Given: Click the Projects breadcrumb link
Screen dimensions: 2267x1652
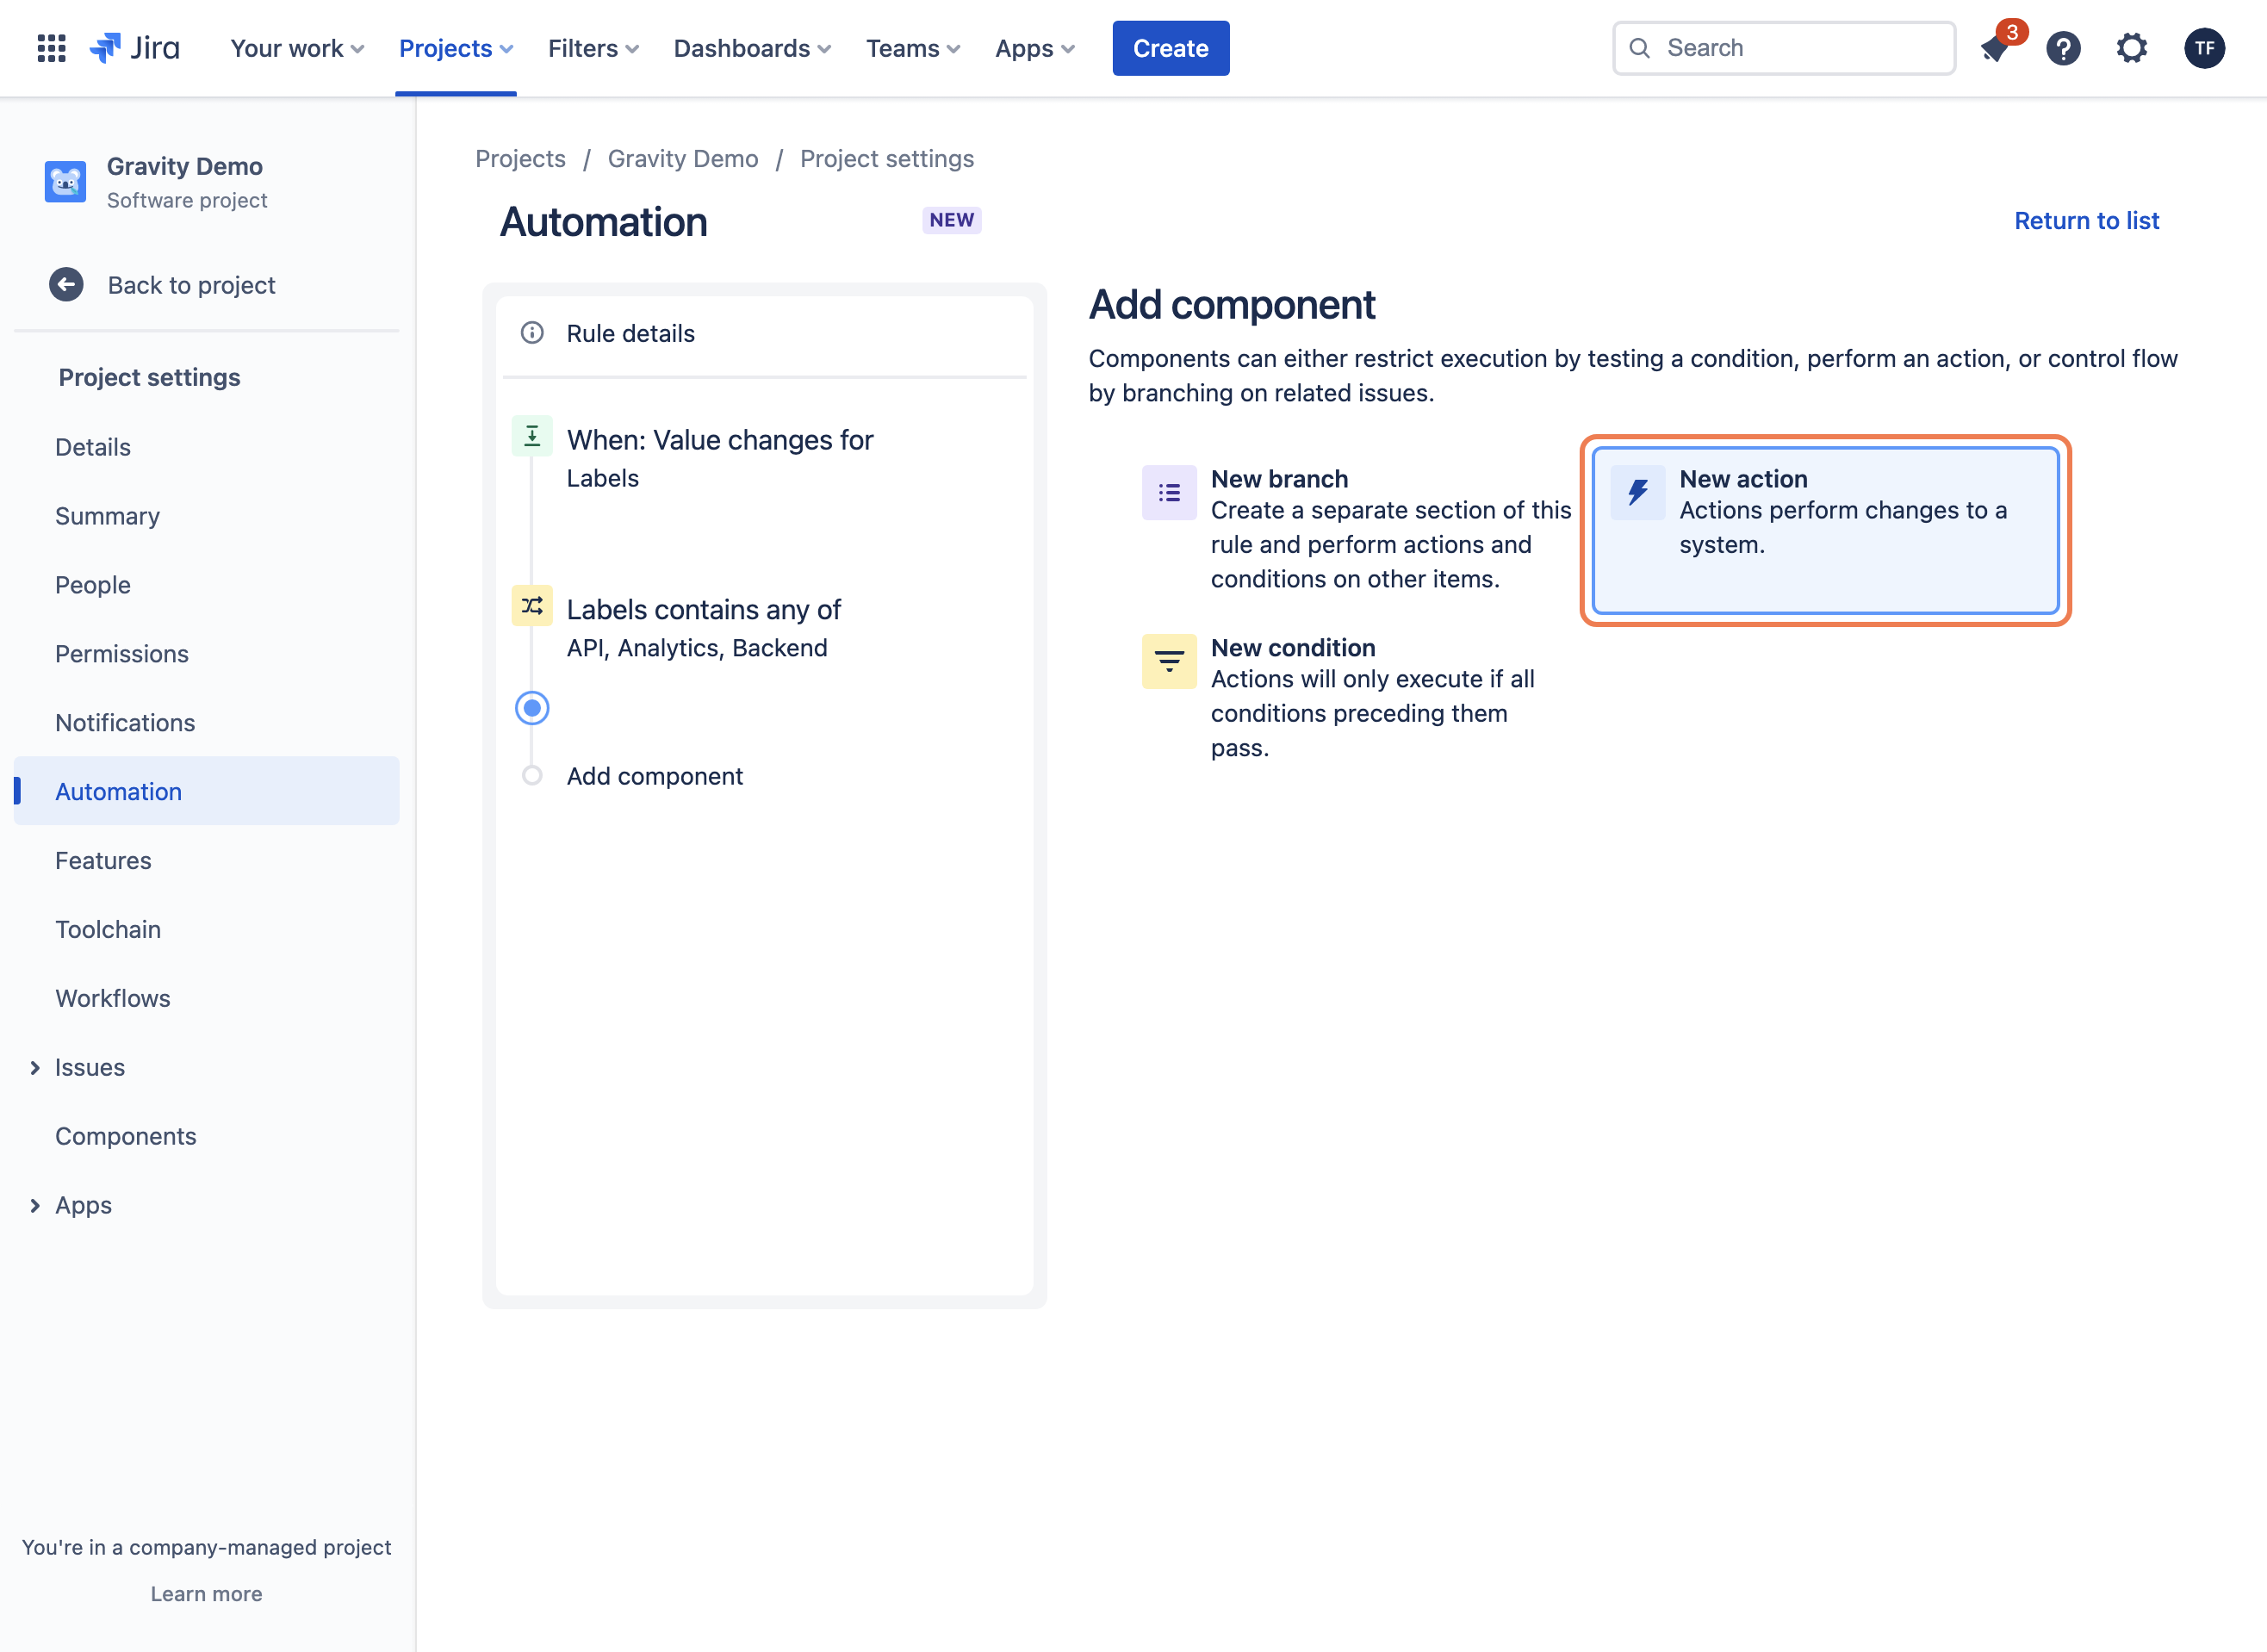Looking at the screenshot, I should click(520, 158).
